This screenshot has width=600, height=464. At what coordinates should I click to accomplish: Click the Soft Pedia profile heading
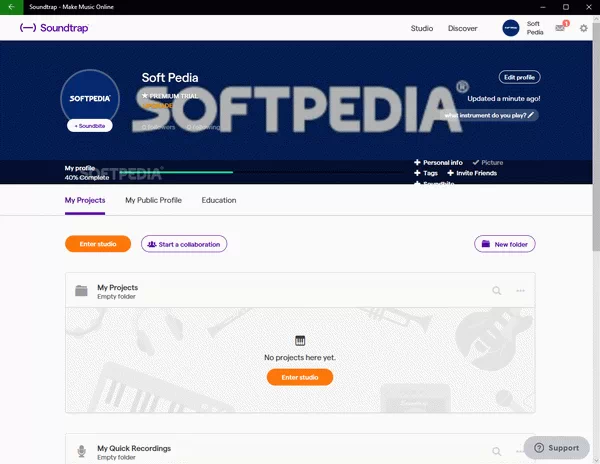point(170,78)
